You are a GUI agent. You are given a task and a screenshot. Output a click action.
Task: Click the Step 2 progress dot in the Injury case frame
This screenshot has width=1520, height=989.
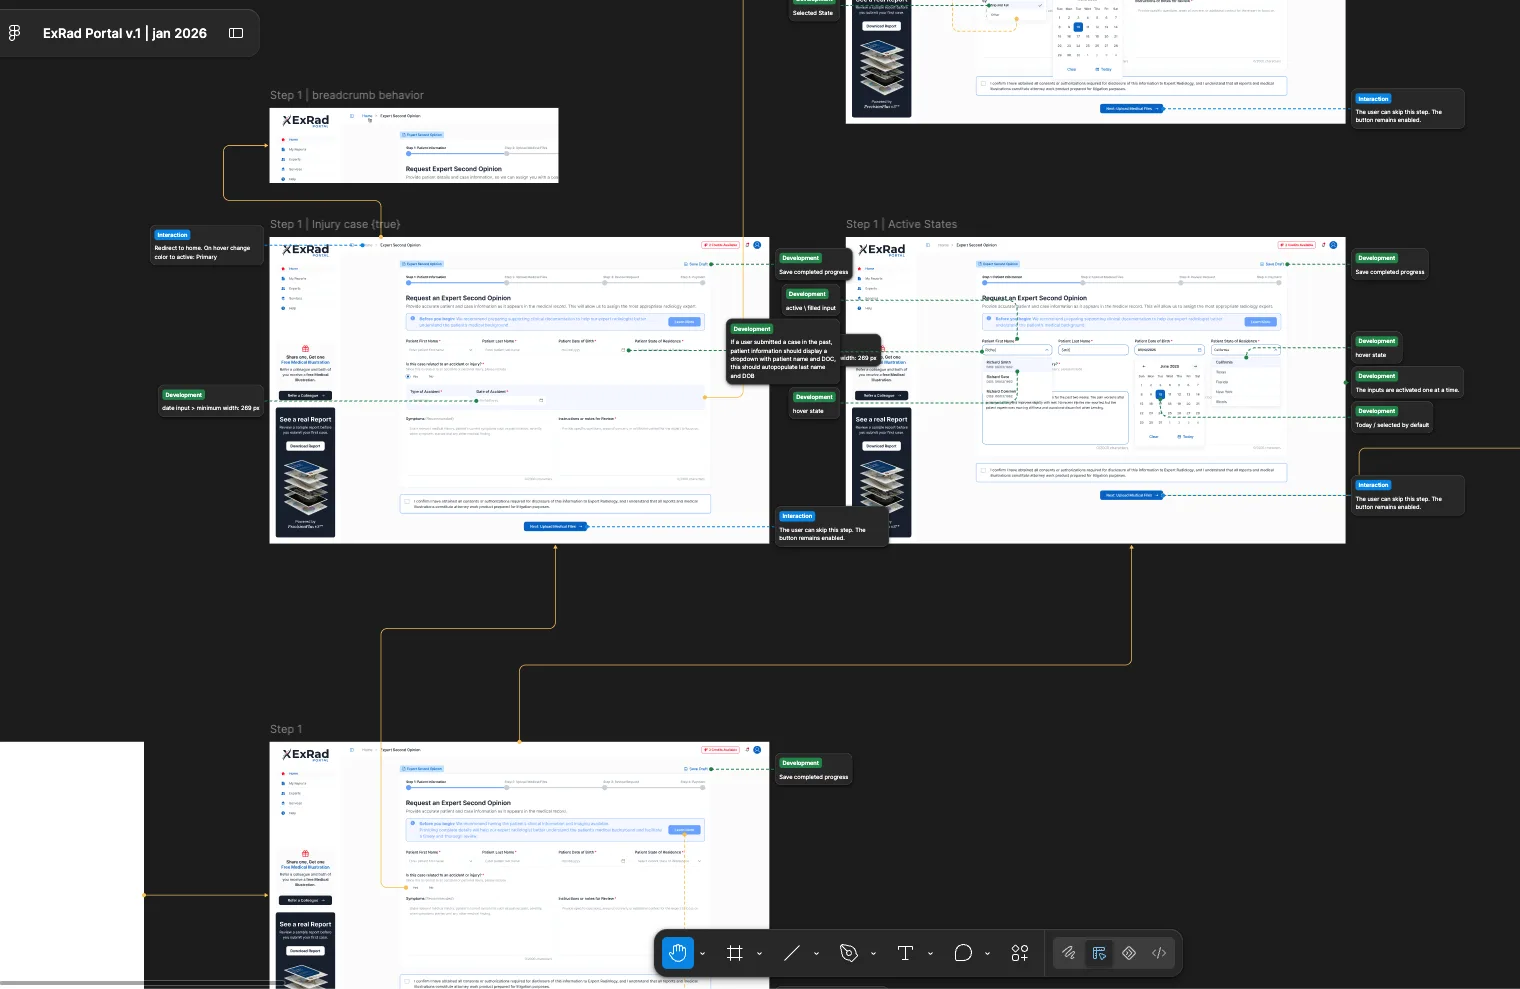(x=507, y=283)
